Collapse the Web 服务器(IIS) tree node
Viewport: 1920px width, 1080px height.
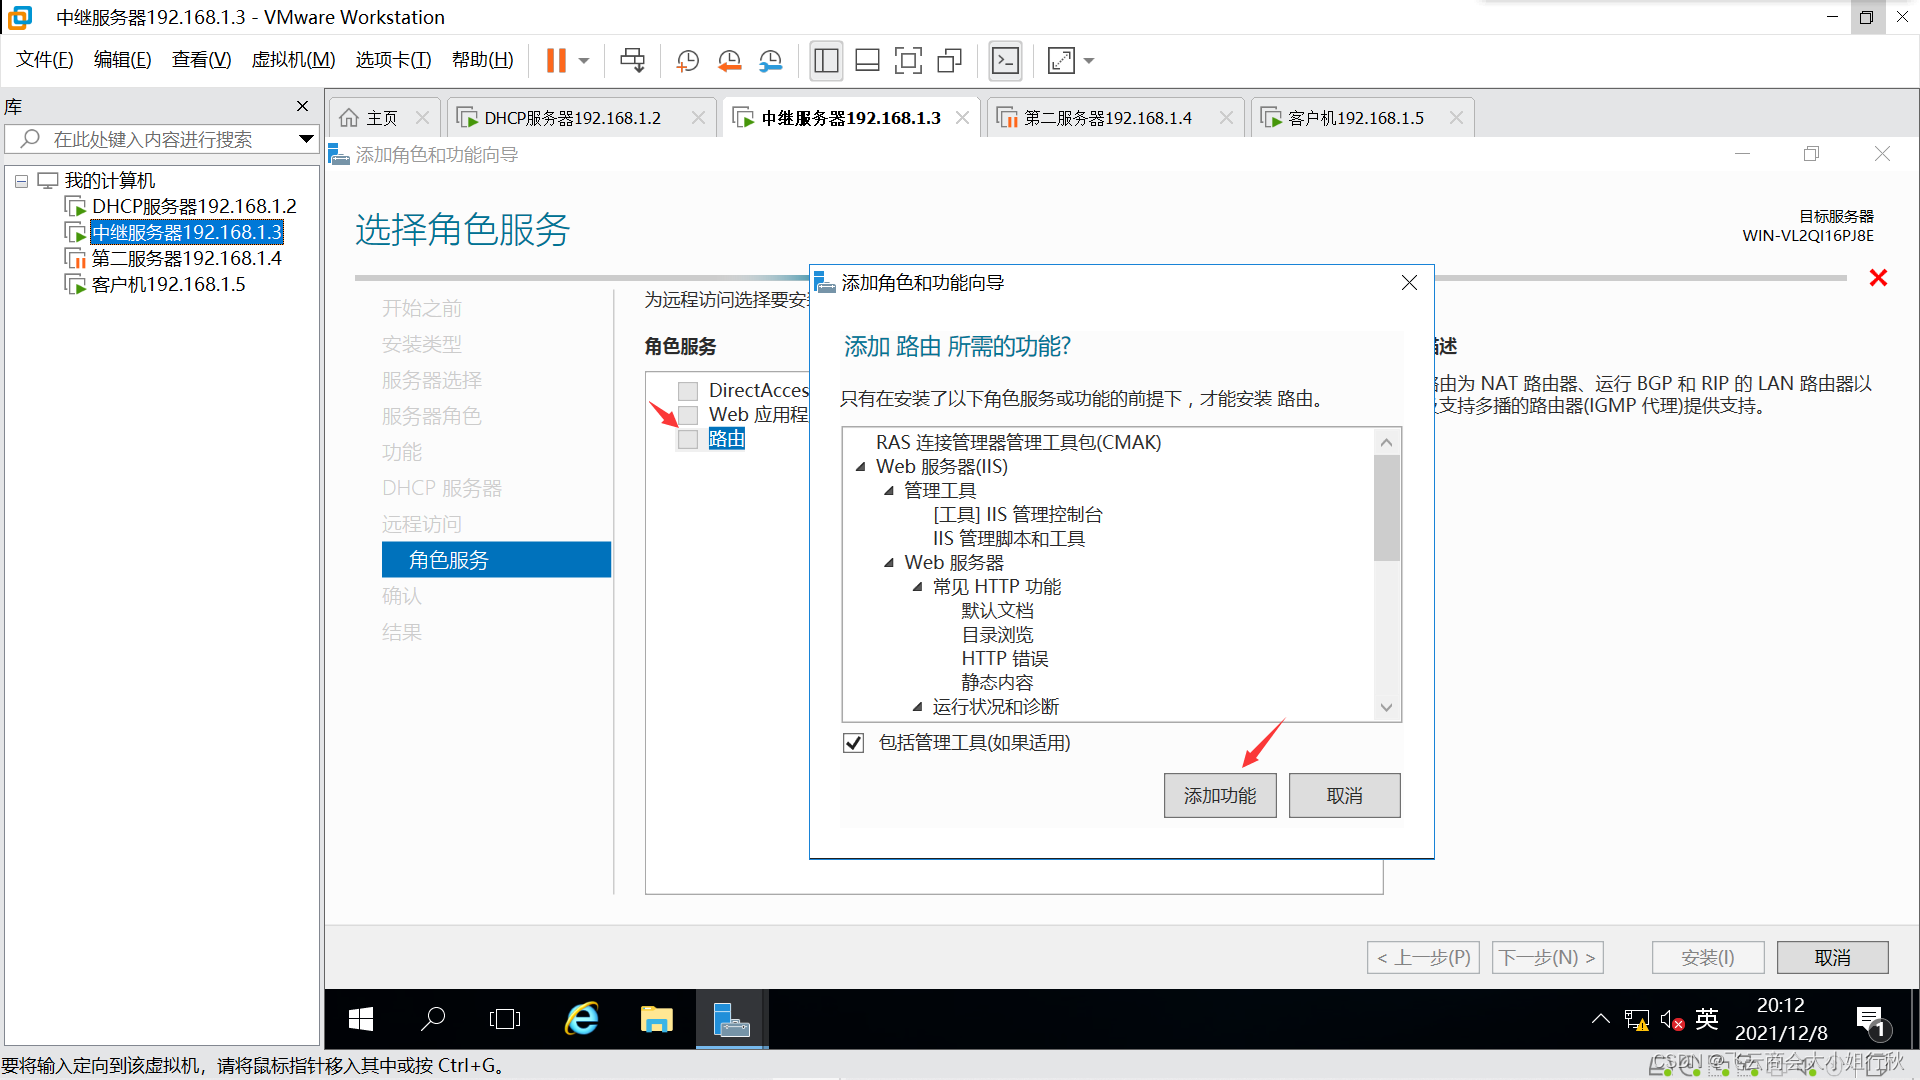tap(860, 467)
